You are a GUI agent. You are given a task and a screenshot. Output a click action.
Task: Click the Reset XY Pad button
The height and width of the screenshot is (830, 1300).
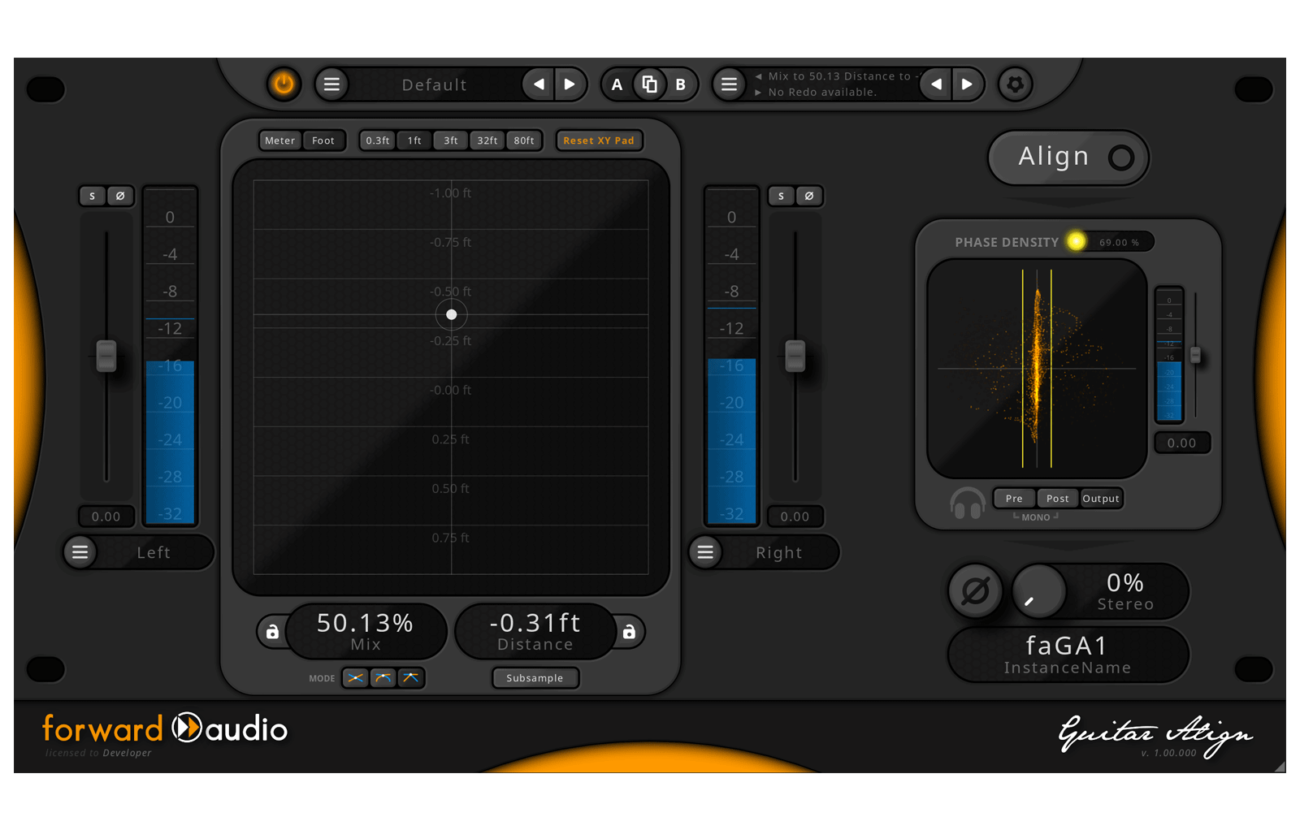point(598,141)
